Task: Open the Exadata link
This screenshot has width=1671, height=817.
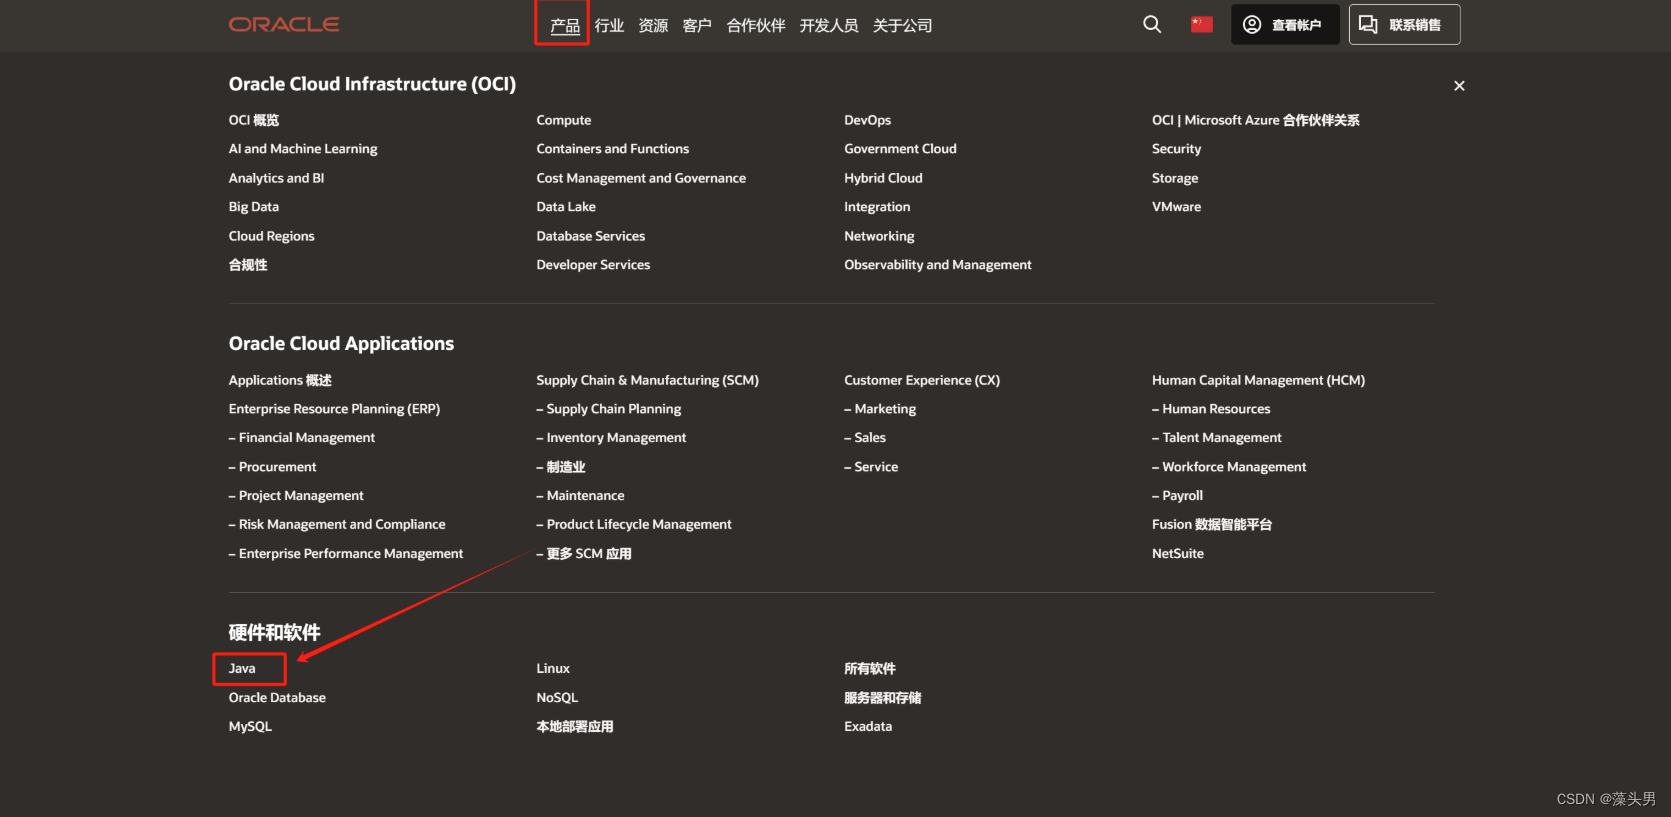Action: coord(868,726)
